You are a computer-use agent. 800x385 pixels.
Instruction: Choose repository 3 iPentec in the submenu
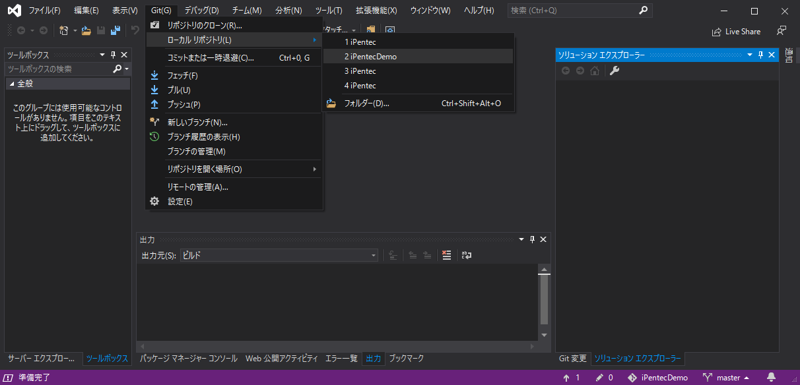[418, 71]
